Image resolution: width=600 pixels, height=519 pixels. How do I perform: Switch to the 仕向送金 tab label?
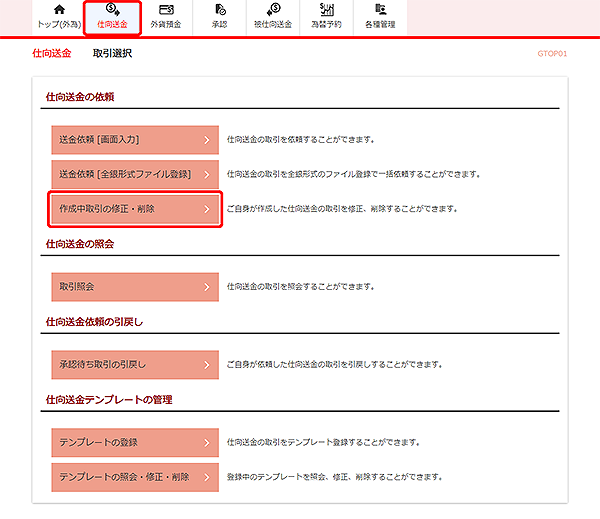[x=112, y=24]
